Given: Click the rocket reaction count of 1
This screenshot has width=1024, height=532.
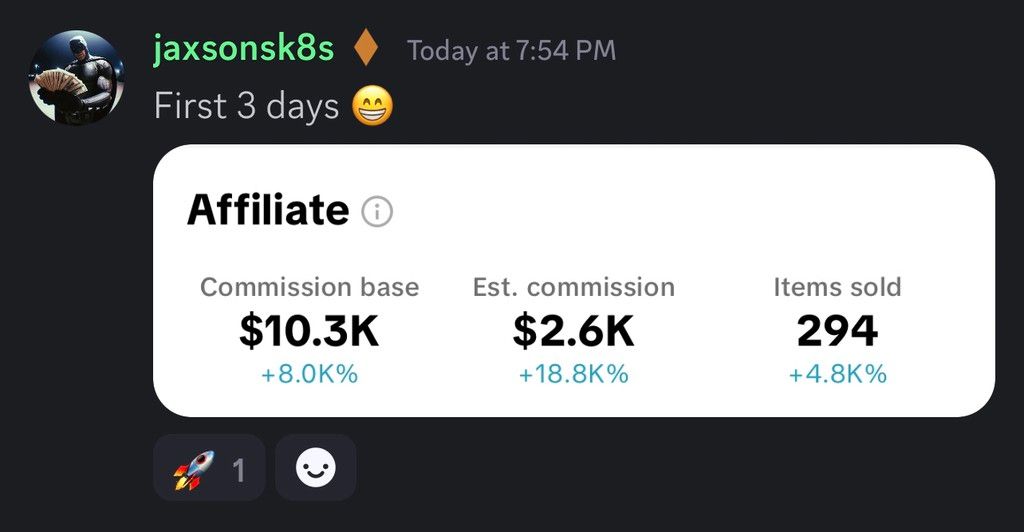Looking at the screenshot, I should 239,469.
